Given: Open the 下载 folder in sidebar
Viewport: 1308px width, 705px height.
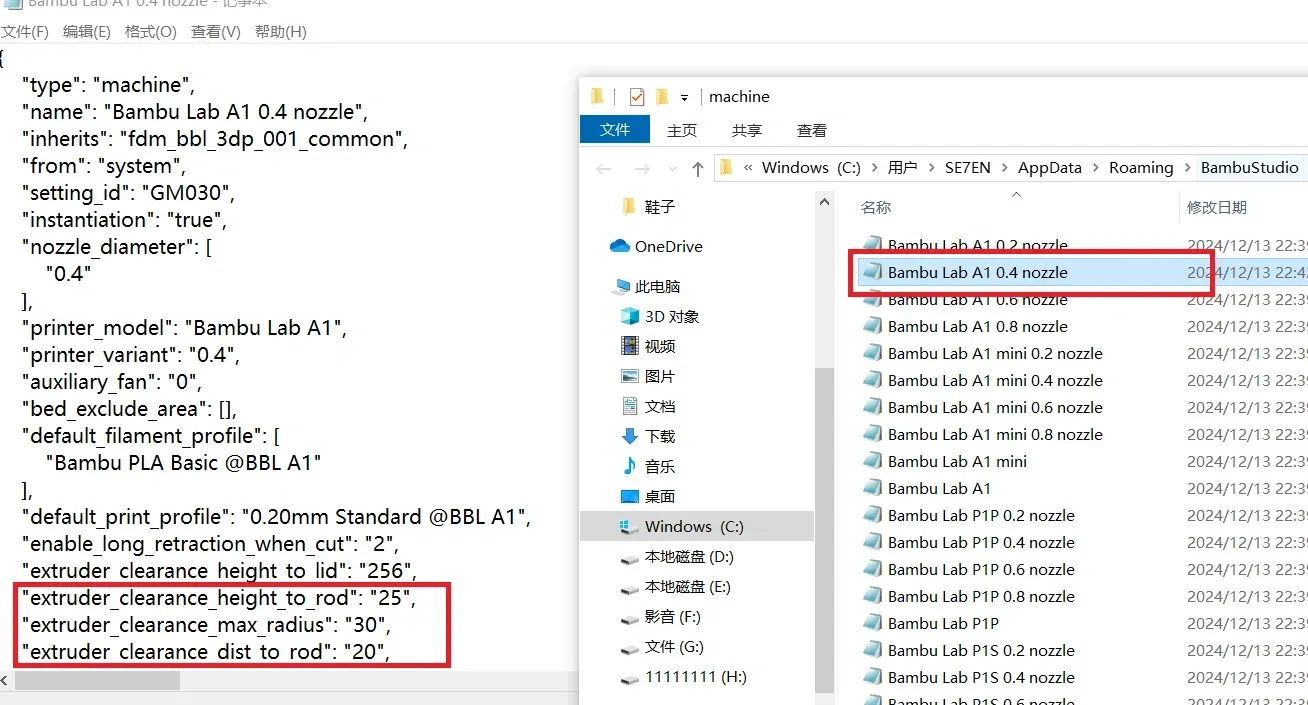Looking at the screenshot, I should (x=648, y=436).
